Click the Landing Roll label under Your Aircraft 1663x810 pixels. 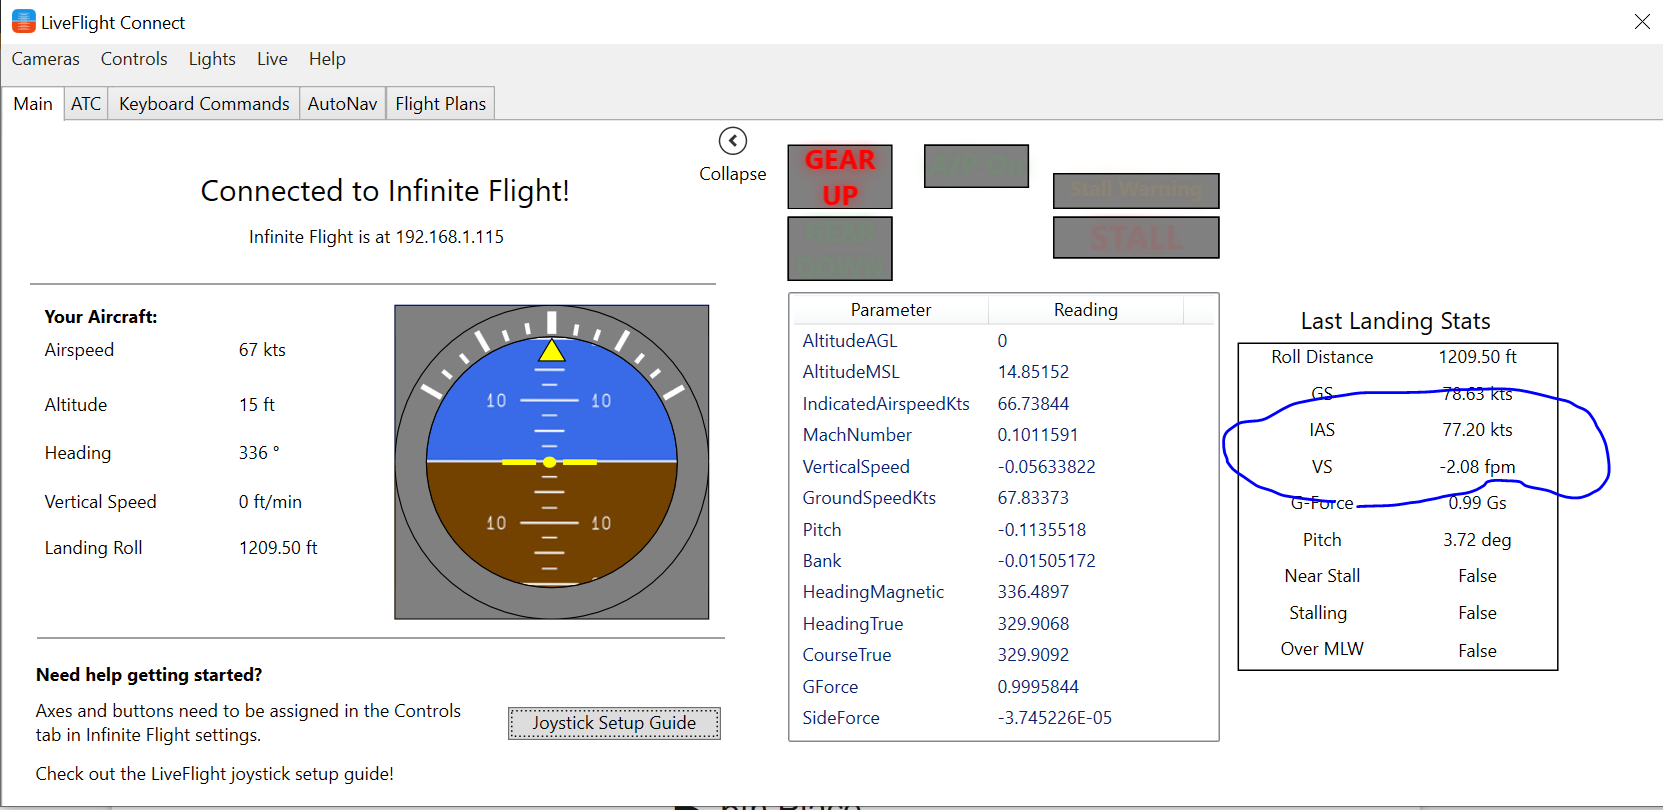click(x=94, y=548)
